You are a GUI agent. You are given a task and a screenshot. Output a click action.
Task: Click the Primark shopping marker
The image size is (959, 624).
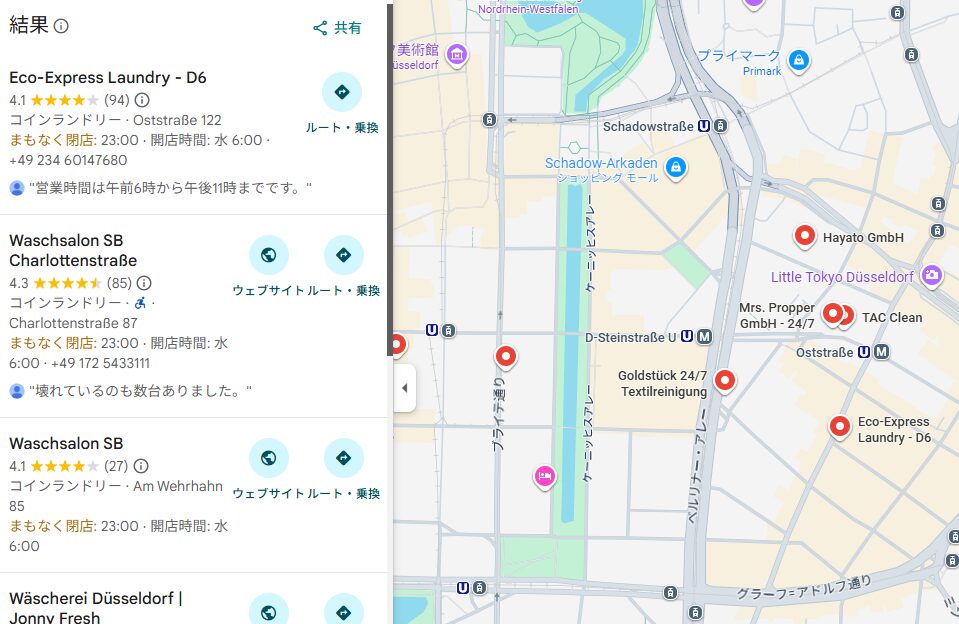pos(798,61)
